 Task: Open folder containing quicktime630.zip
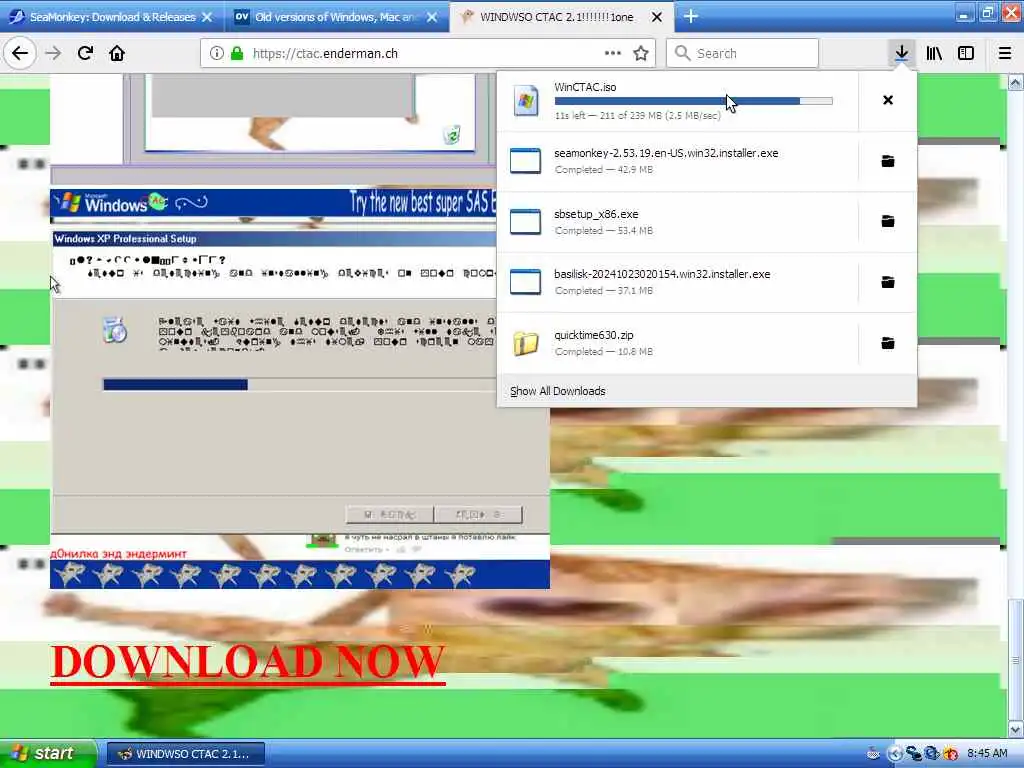click(888, 343)
